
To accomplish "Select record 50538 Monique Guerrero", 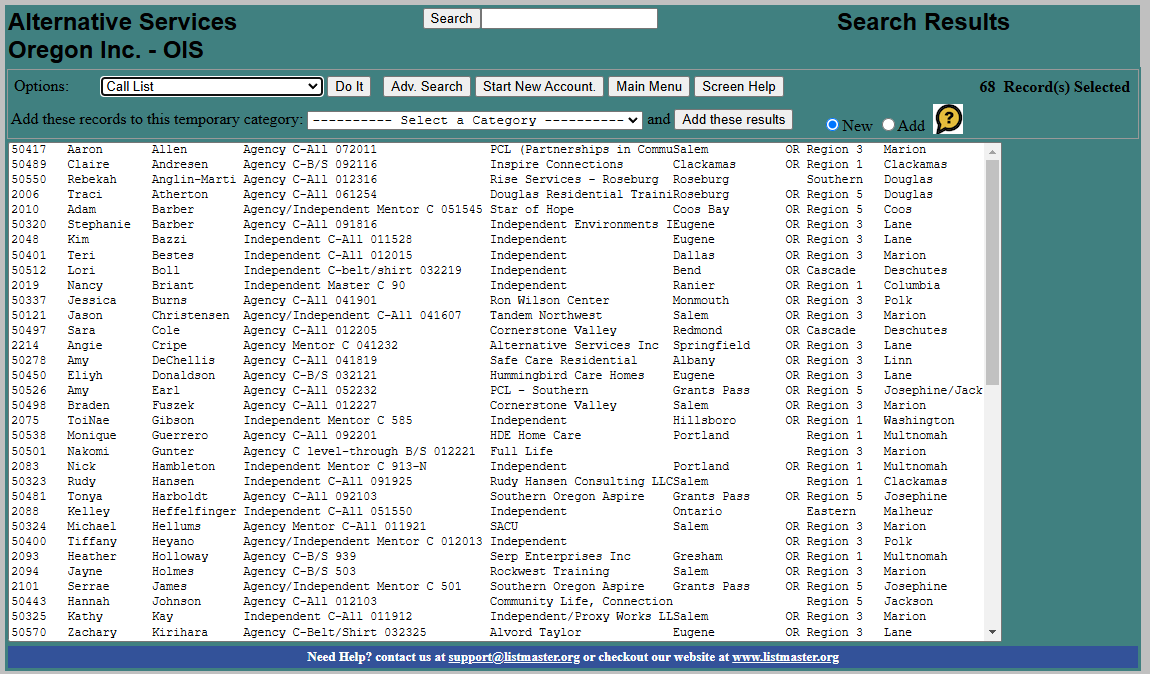I will pyautogui.click(x=497, y=436).
